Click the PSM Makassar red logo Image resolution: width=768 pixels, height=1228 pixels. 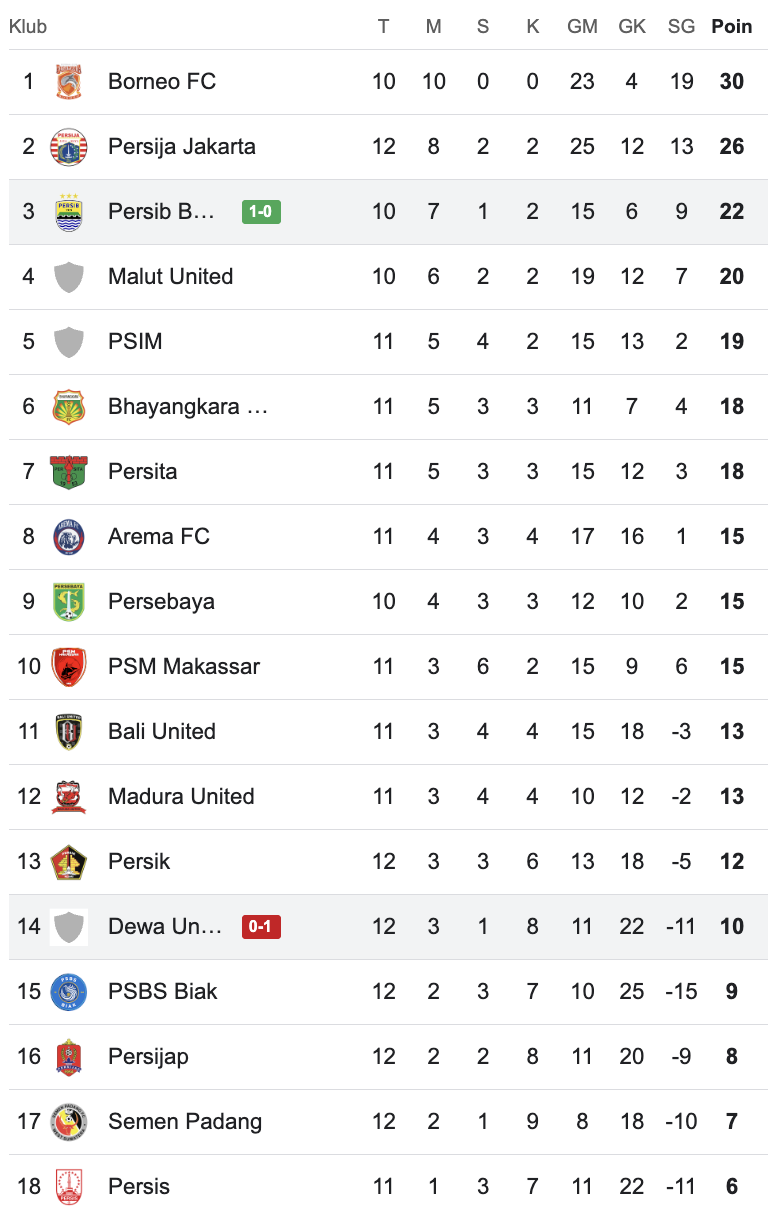(69, 666)
